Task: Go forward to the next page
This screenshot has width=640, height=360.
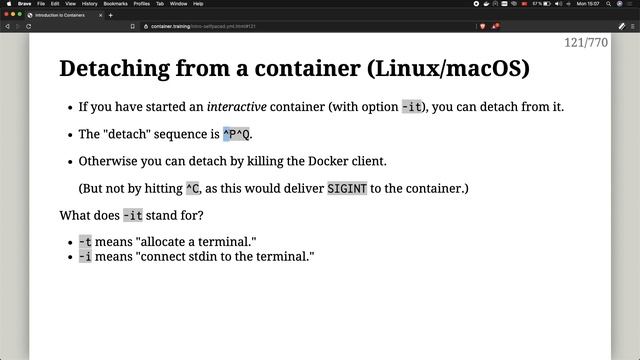Action: coord(18,26)
